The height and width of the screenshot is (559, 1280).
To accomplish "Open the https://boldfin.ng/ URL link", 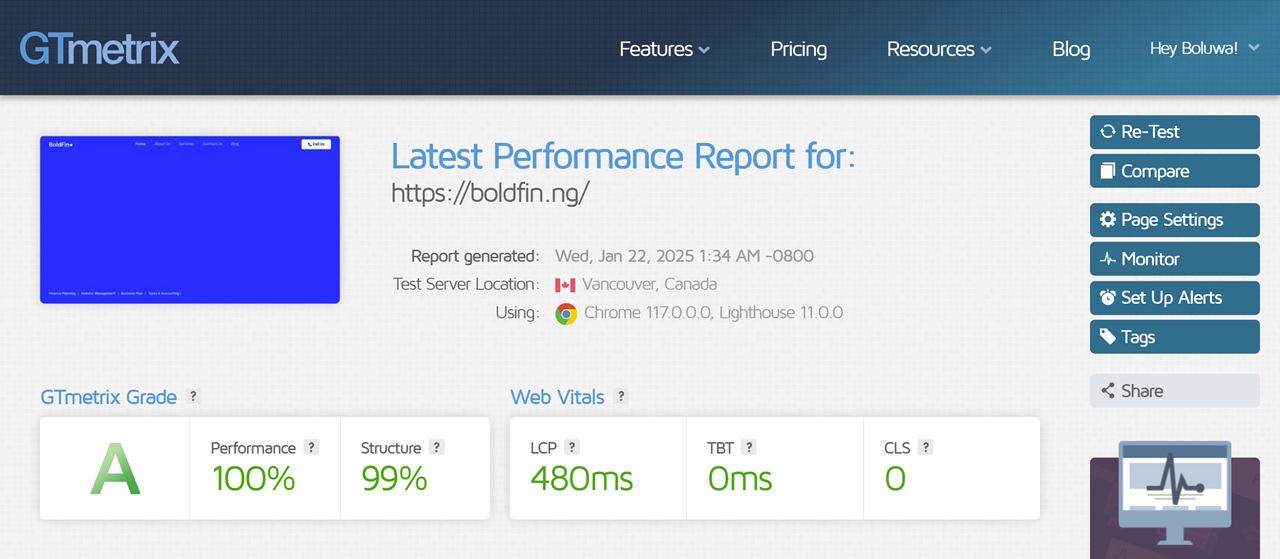I will [x=490, y=193].
